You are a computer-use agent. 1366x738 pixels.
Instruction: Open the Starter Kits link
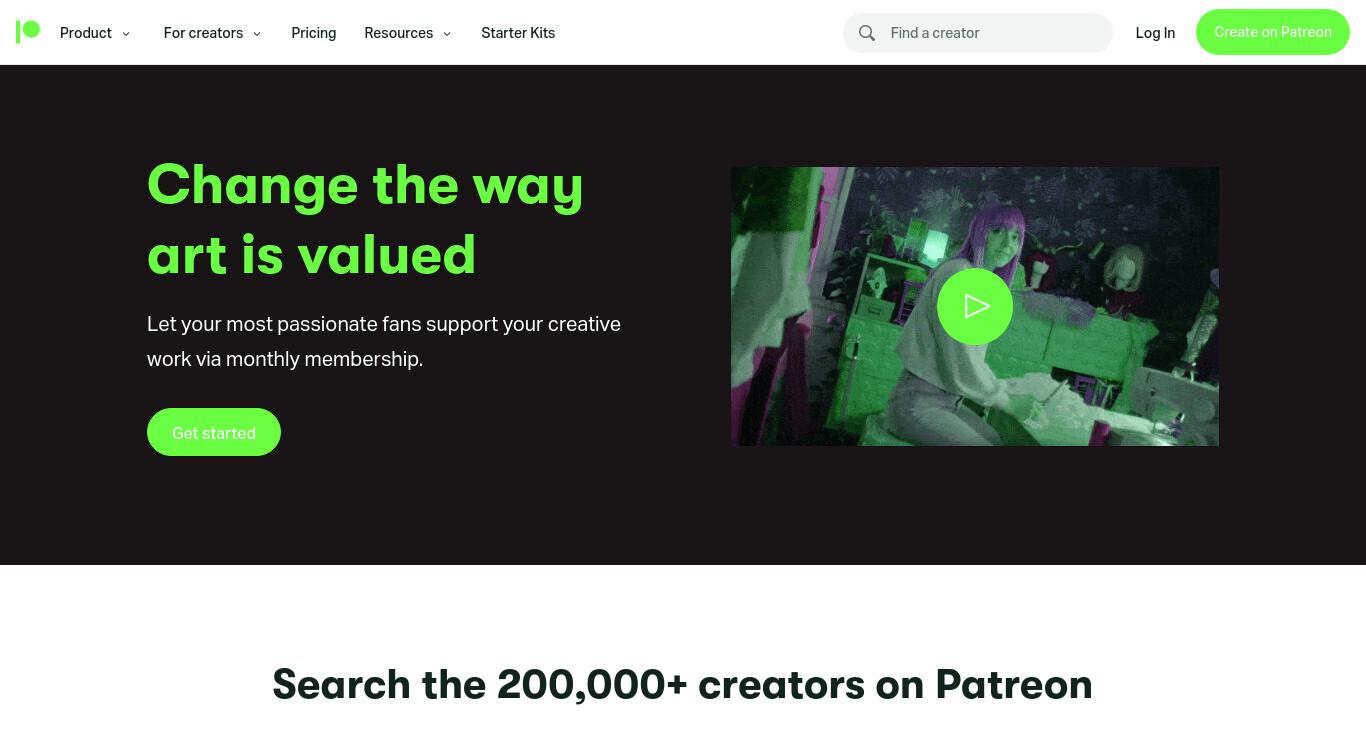pyautogui.click(x=518, y=33)
